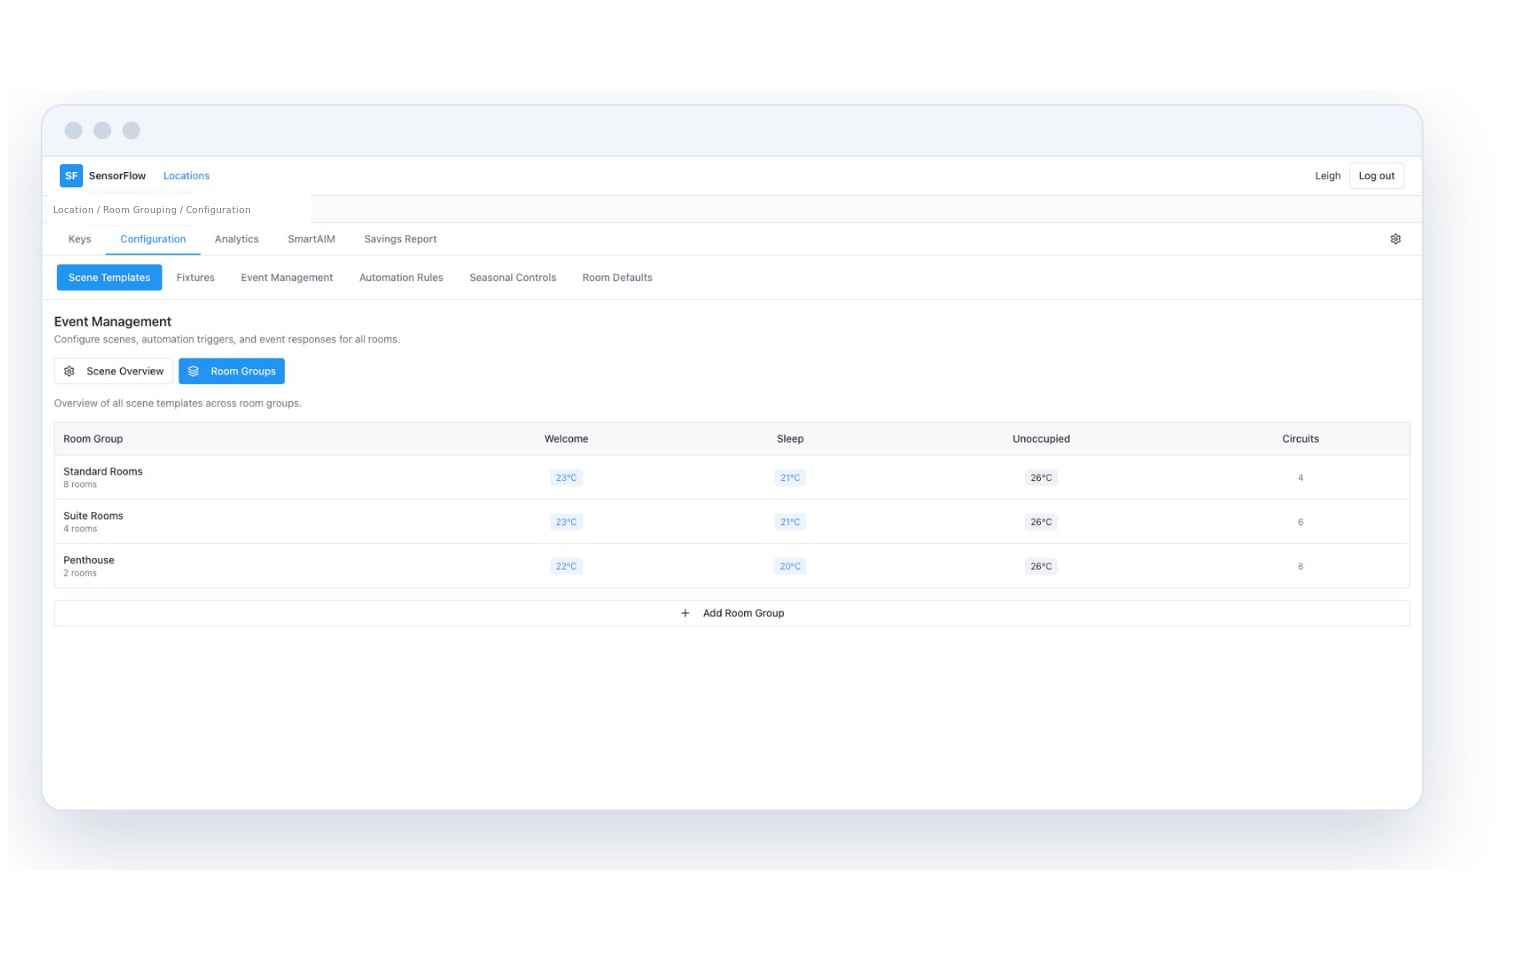1536x960 pixels.
Task: Switch to Scene Overview view
Action: [x=113, y=371]
